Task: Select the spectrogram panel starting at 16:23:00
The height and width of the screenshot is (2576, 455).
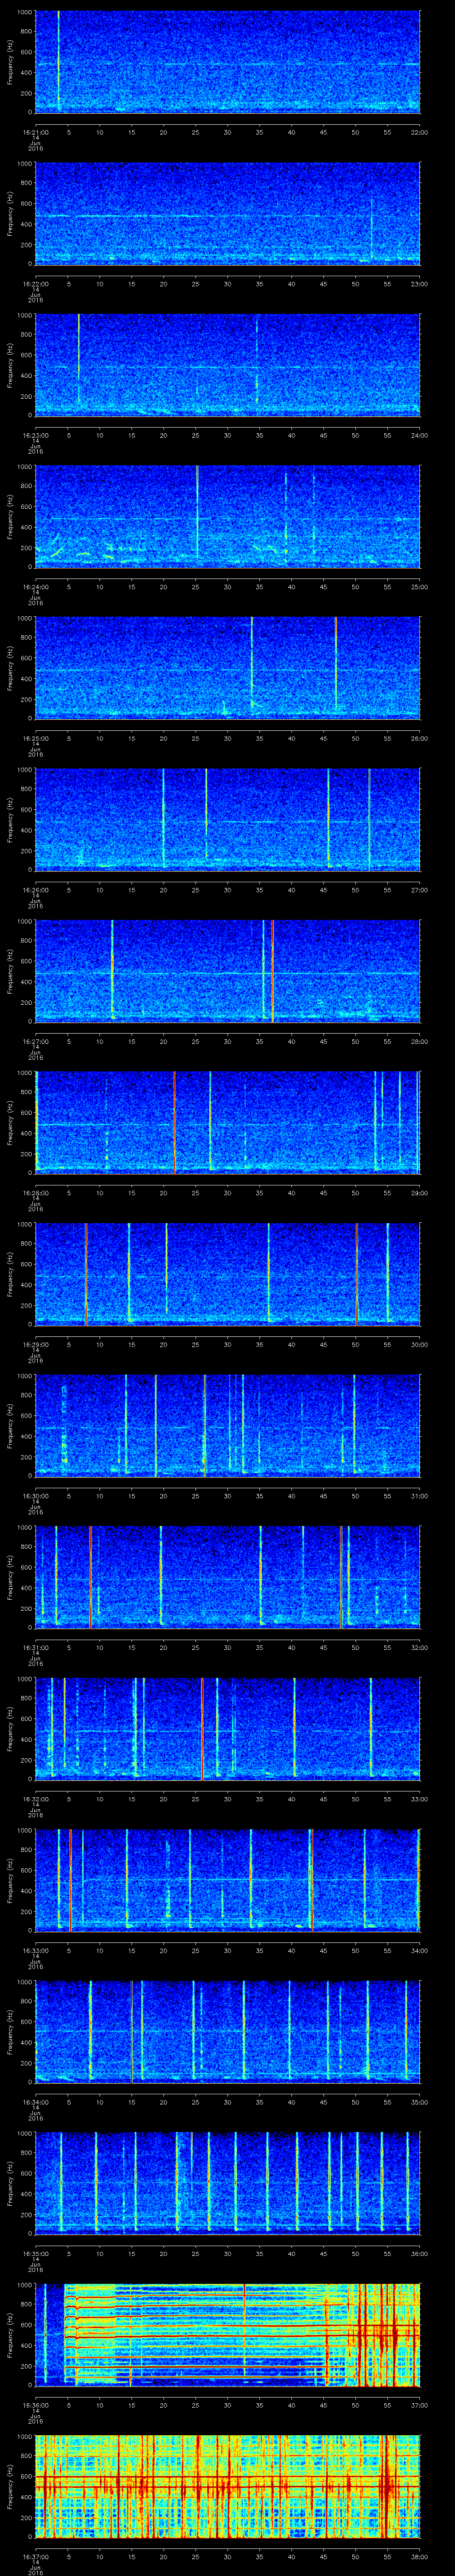Action: point(228,365)
